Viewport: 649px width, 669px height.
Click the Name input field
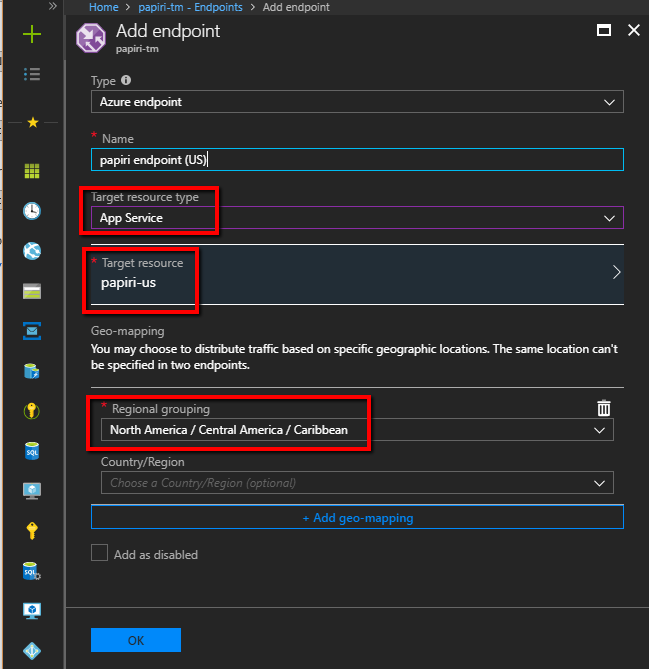tap(357, 160)
